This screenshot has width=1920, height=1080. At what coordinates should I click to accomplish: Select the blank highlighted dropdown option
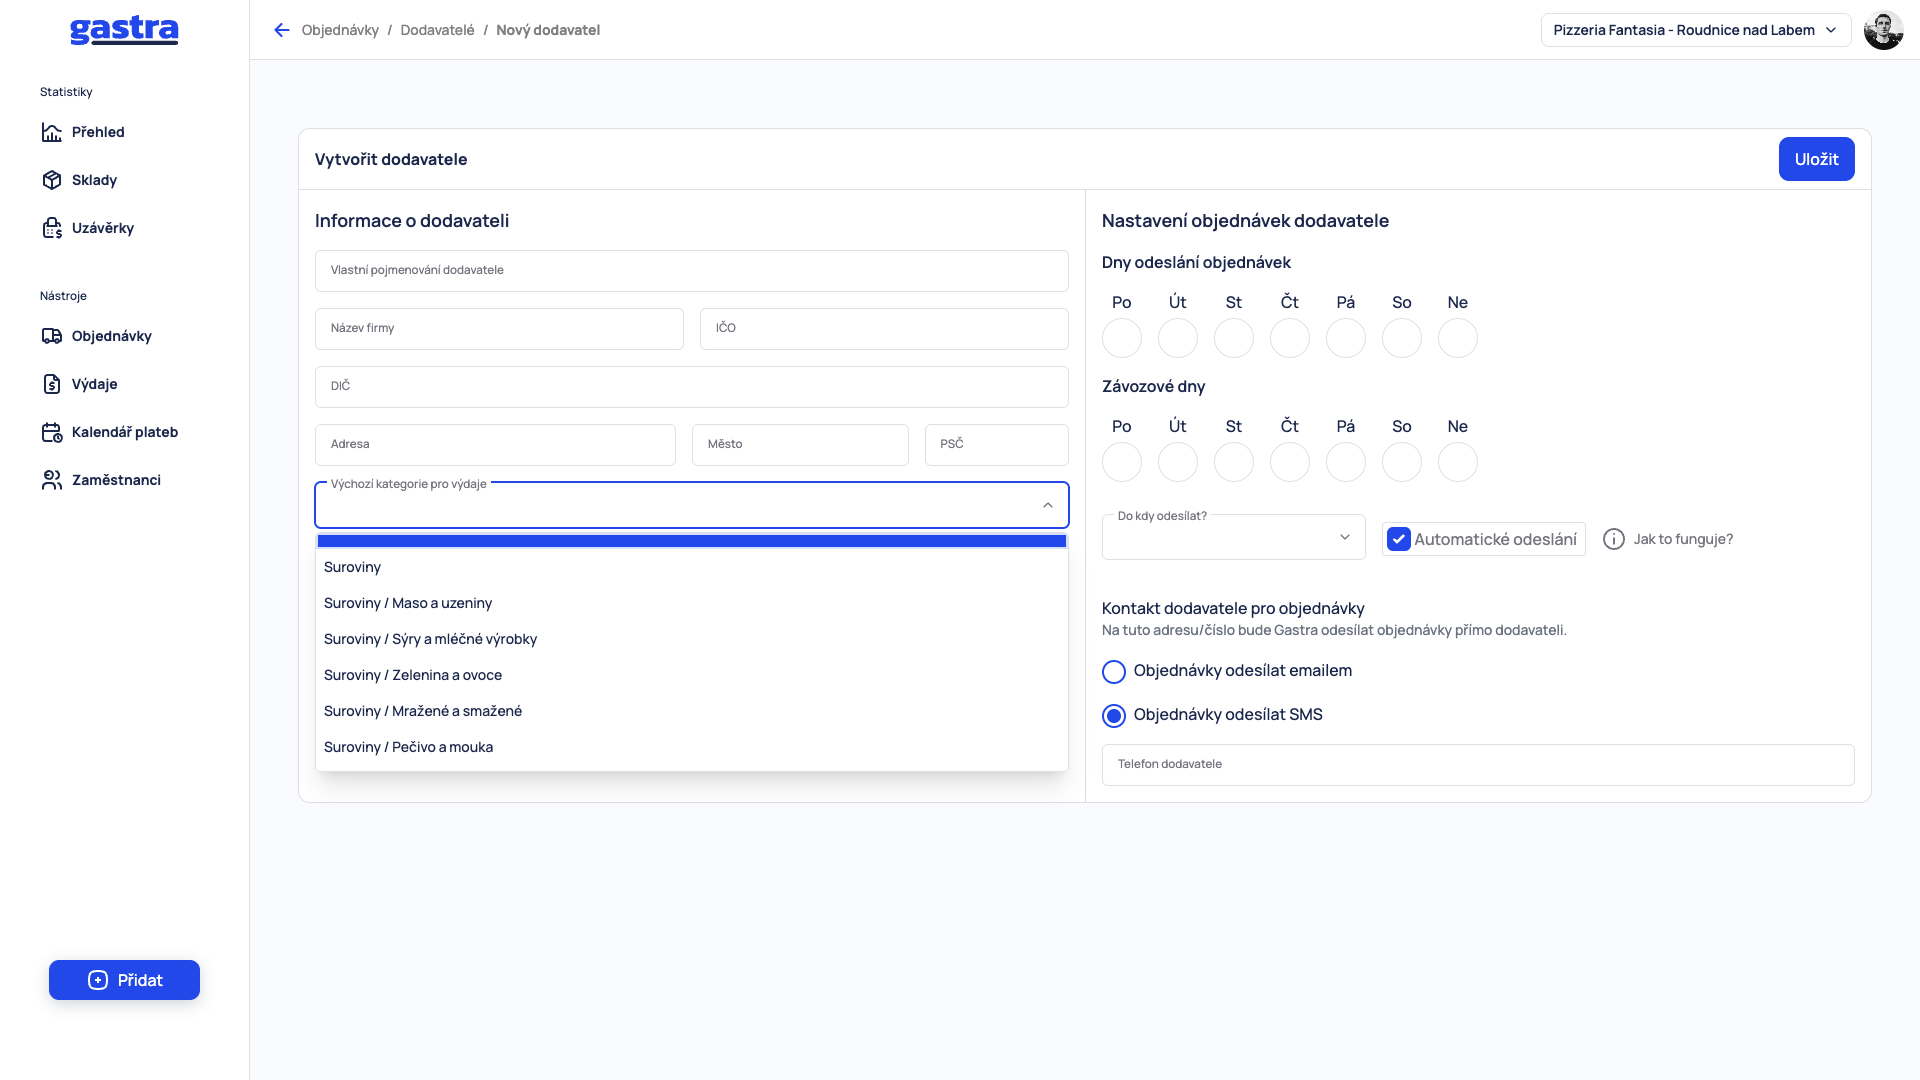[692, 541]
